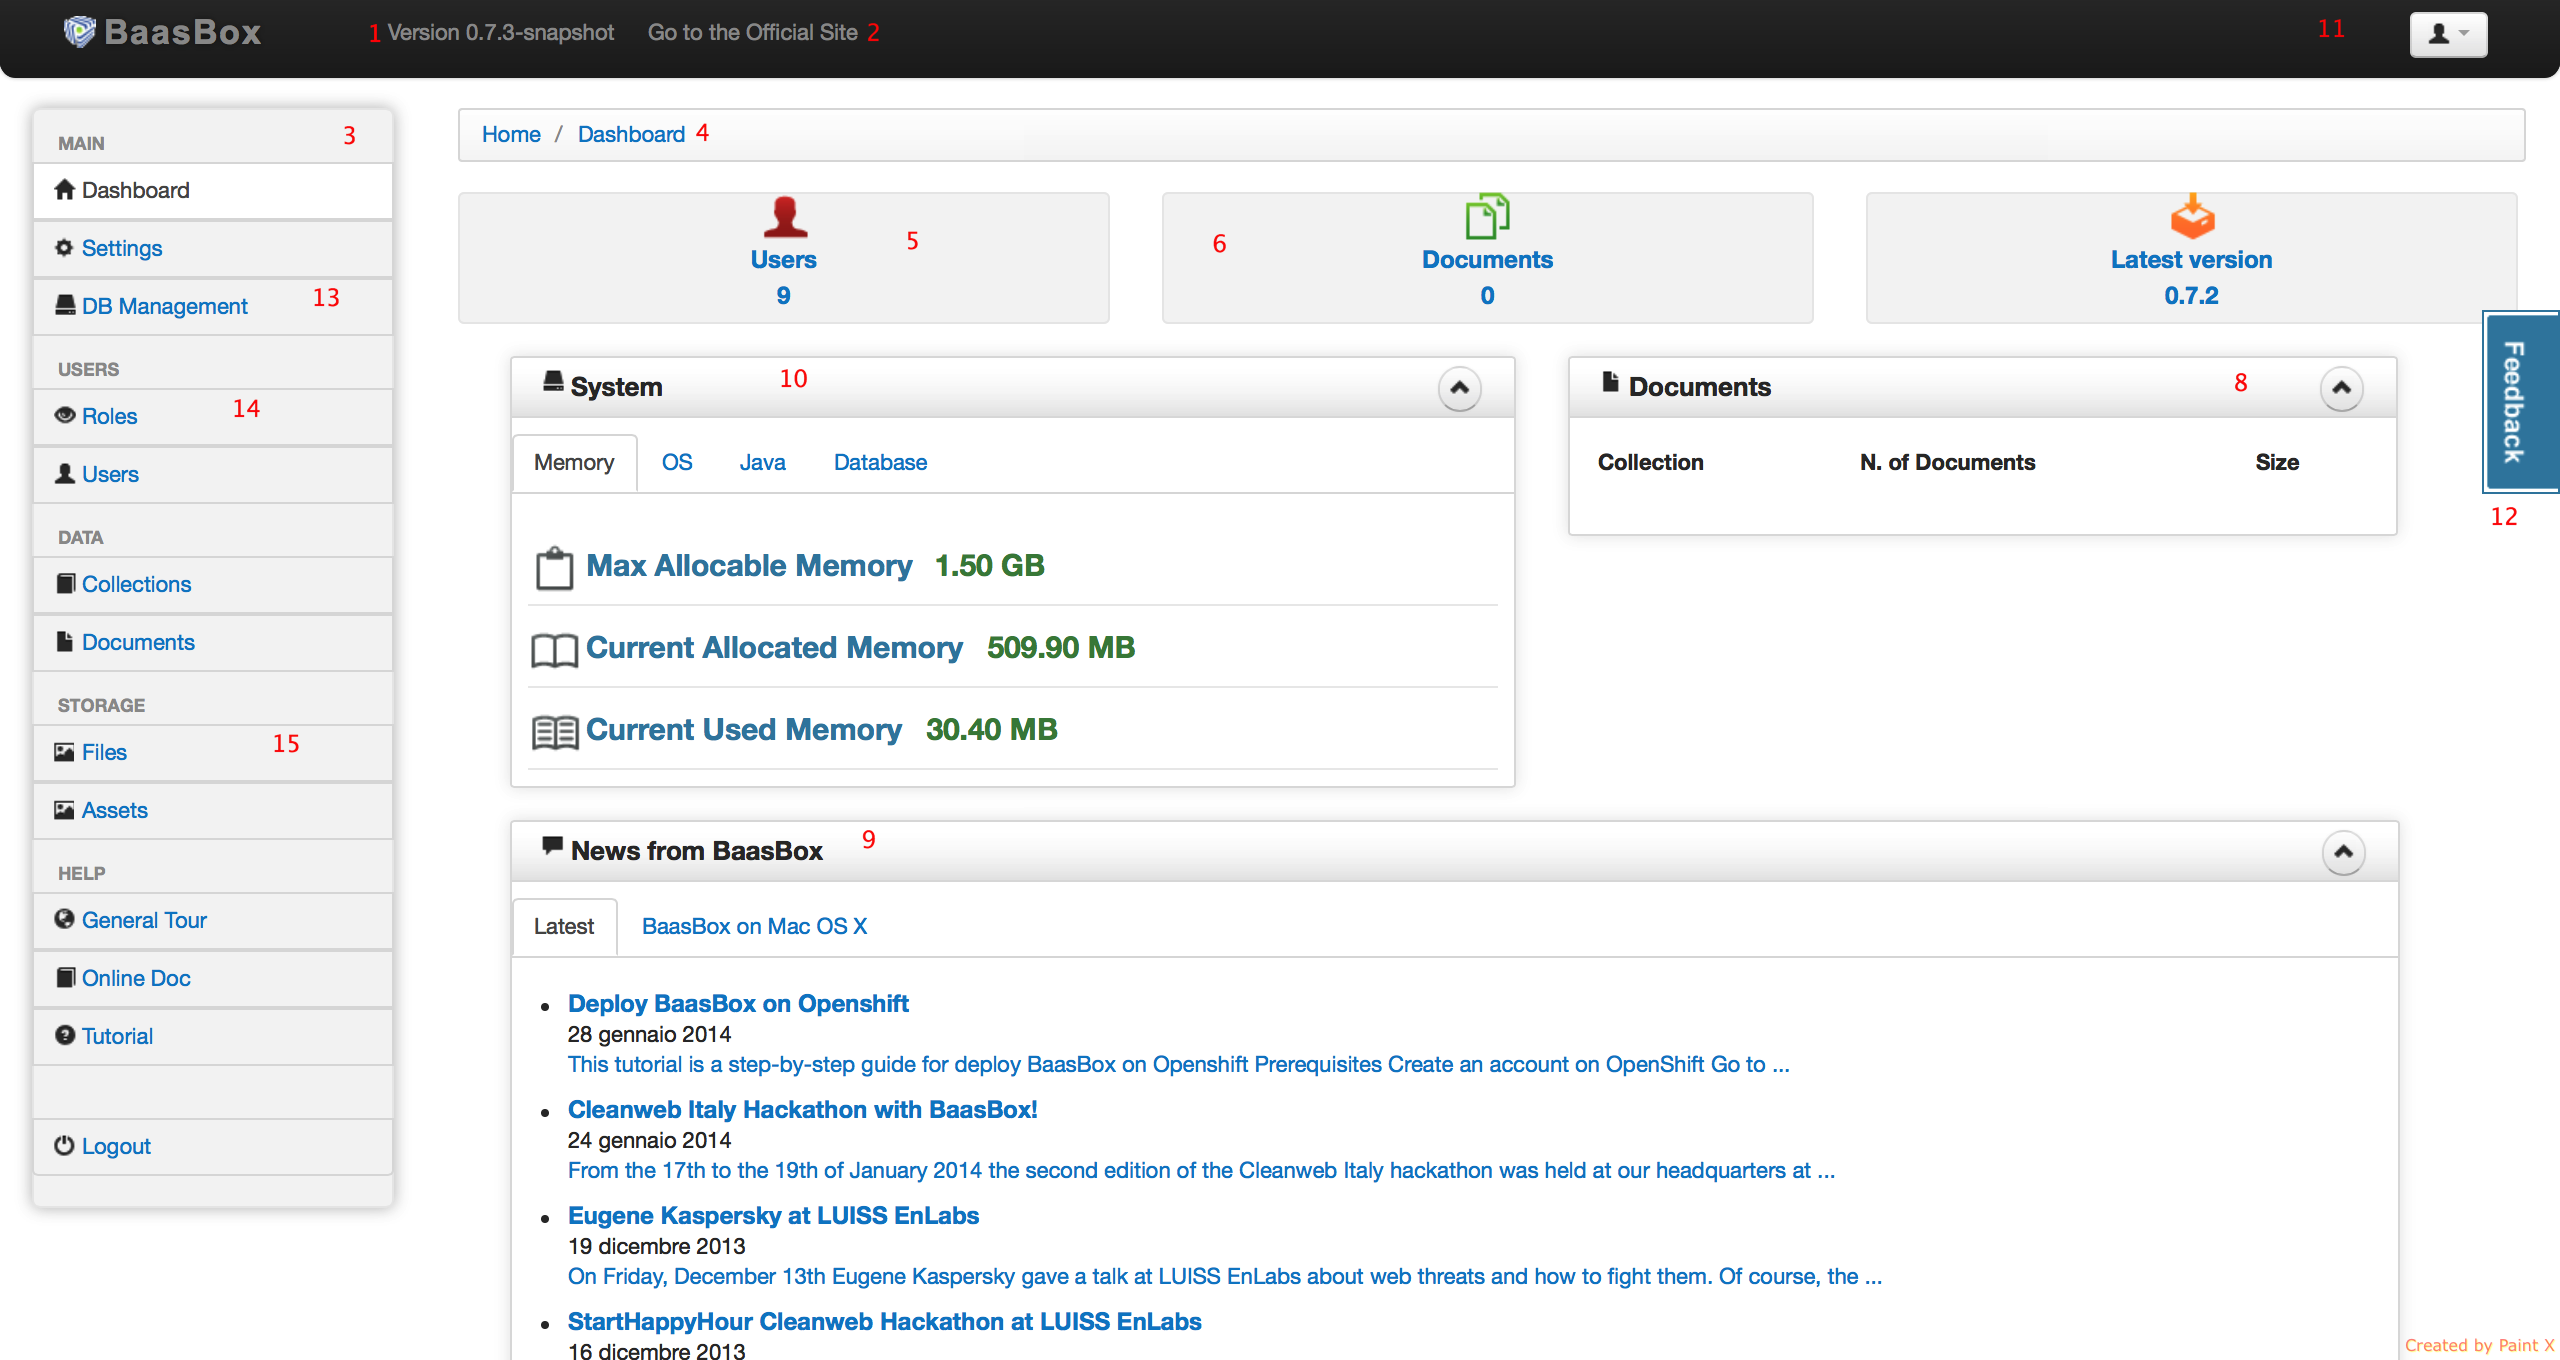Image resolution: width=2560 pixels, height=1360 pixels.
Task: Open the Settings page from sidebar
Action: 212,248
